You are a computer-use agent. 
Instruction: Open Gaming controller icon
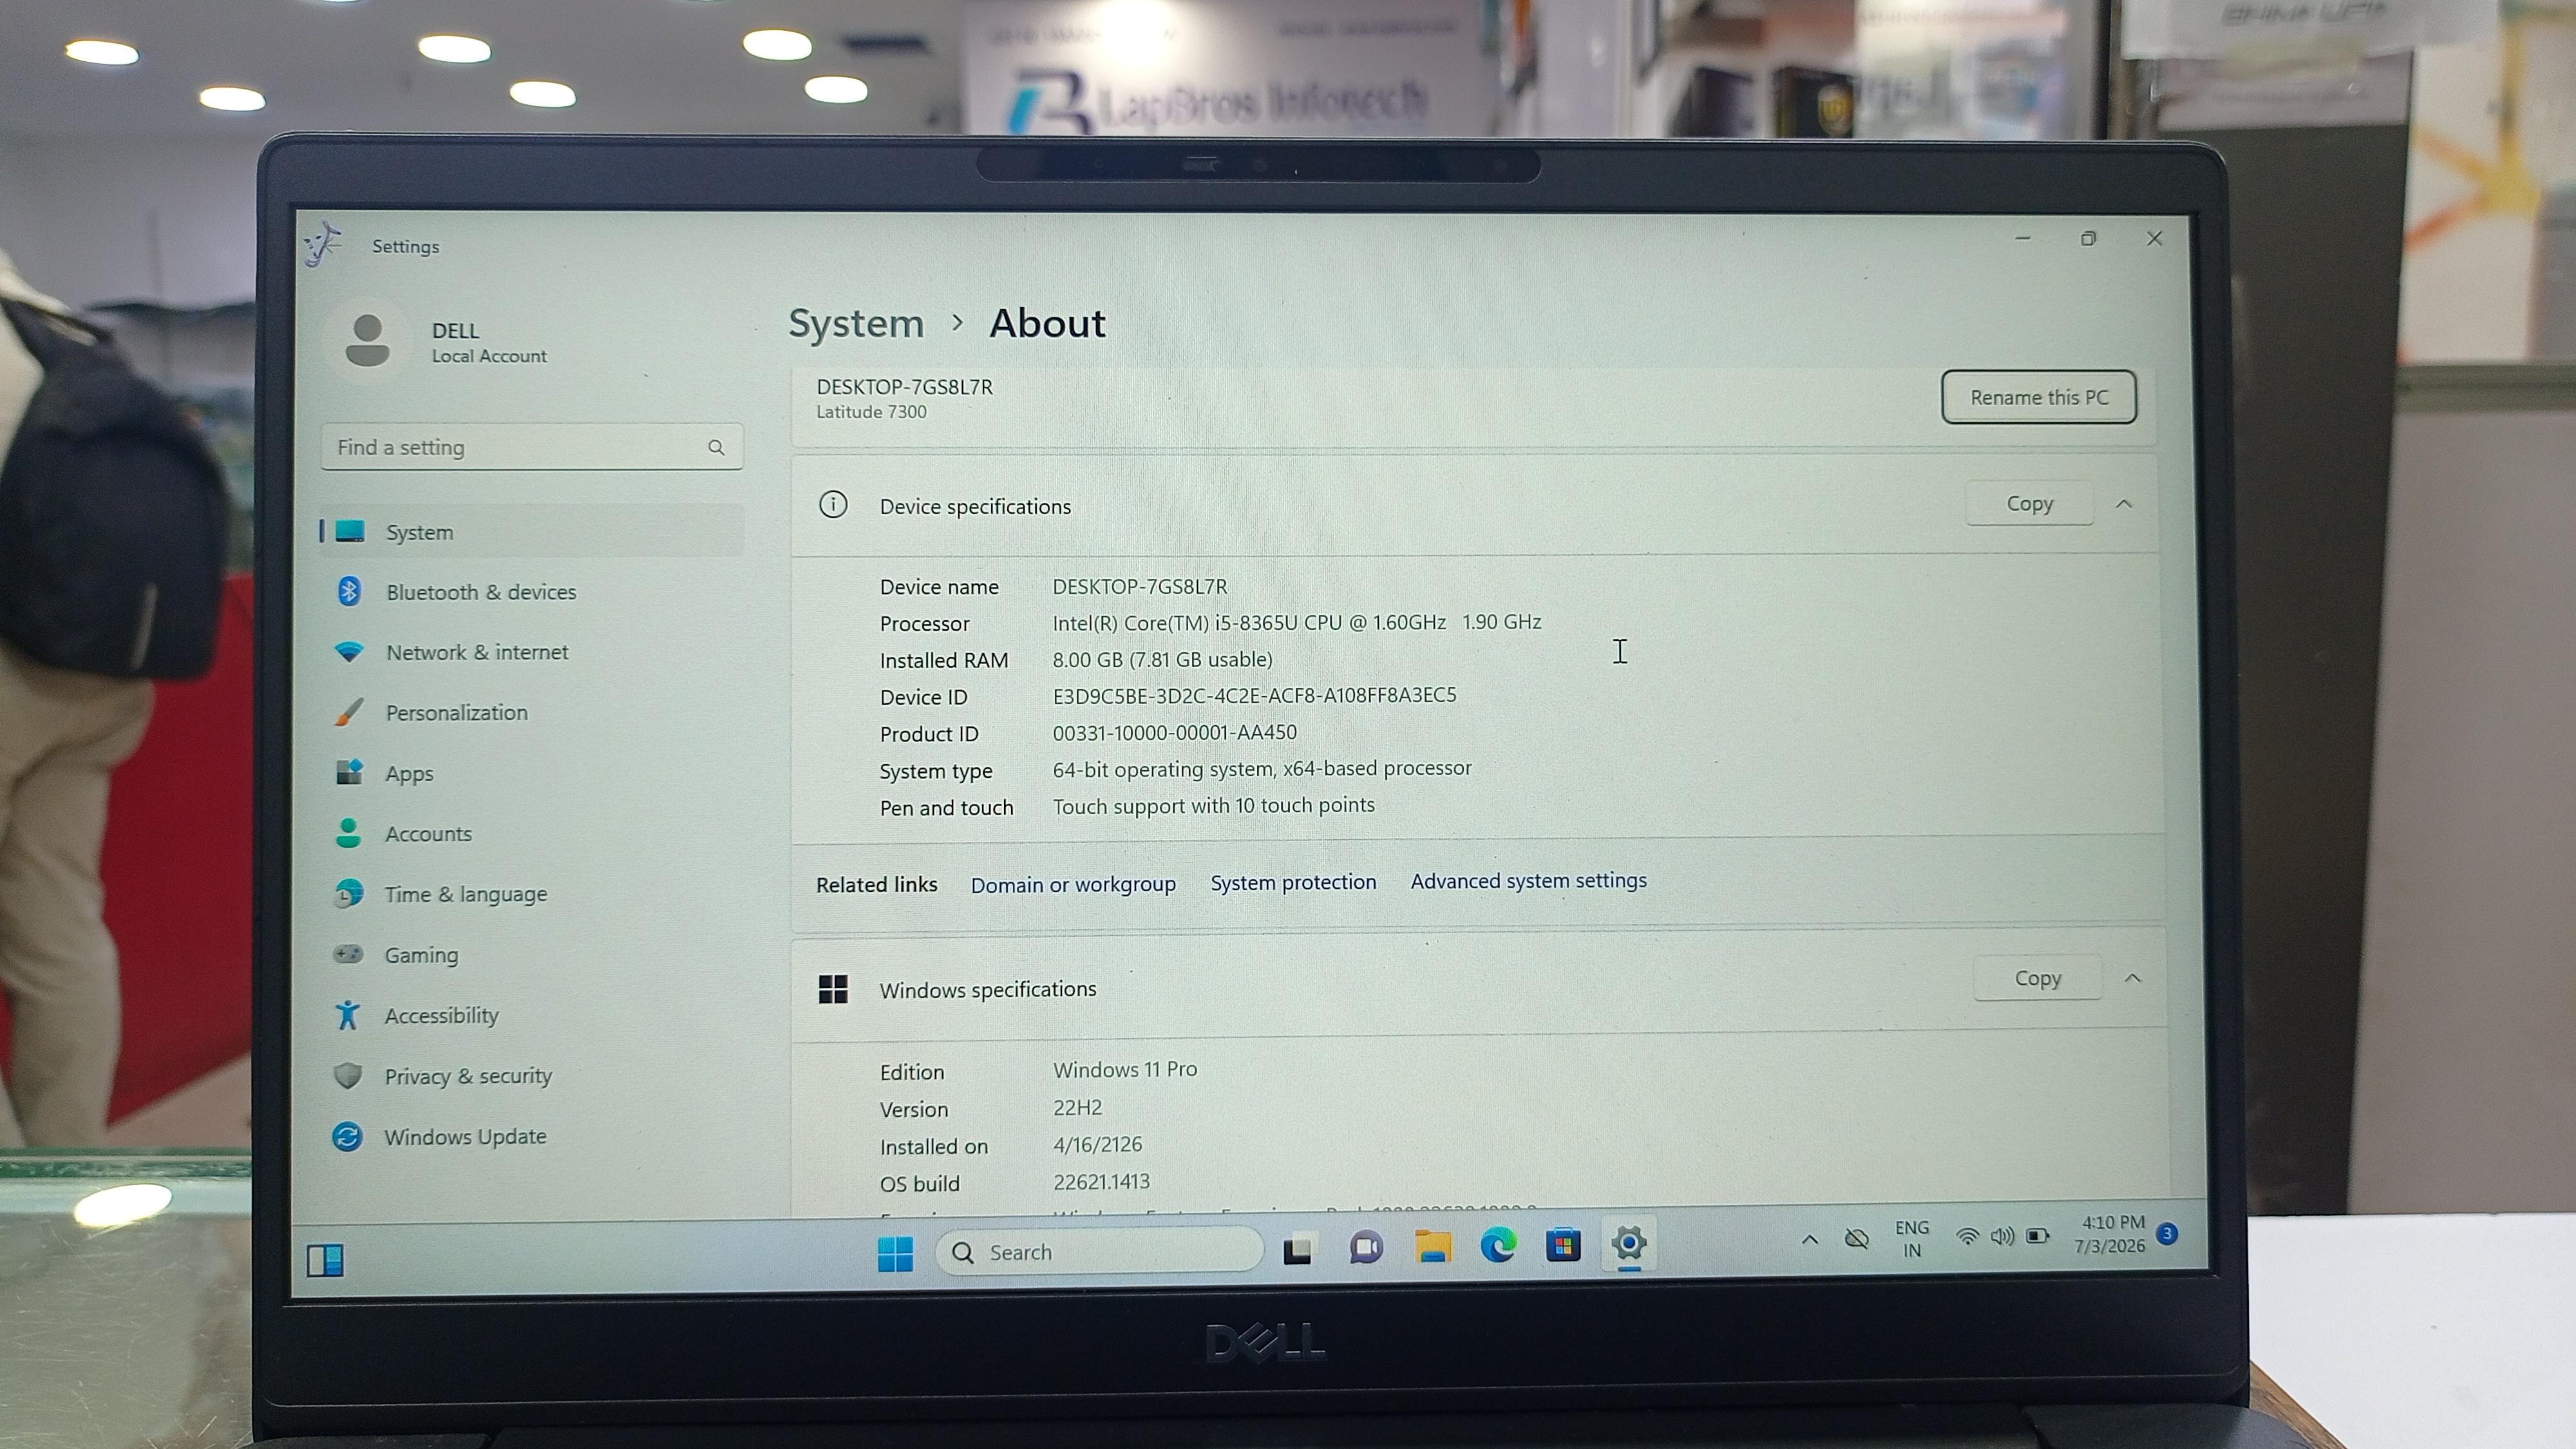[x=348, y=954]
